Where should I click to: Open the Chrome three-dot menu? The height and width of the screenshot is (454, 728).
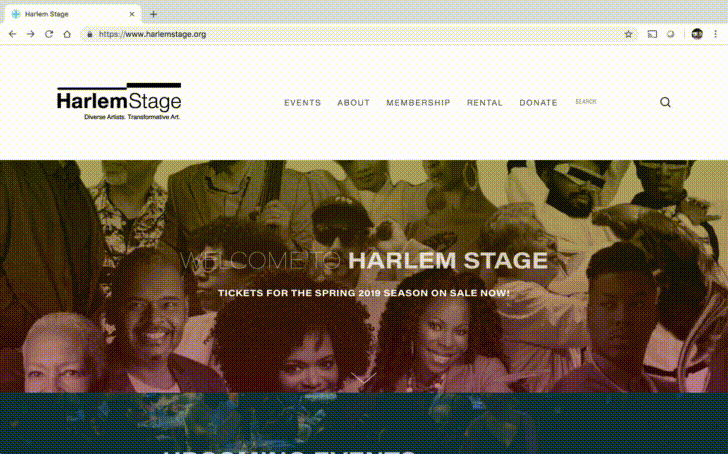(x=715, y=34)
